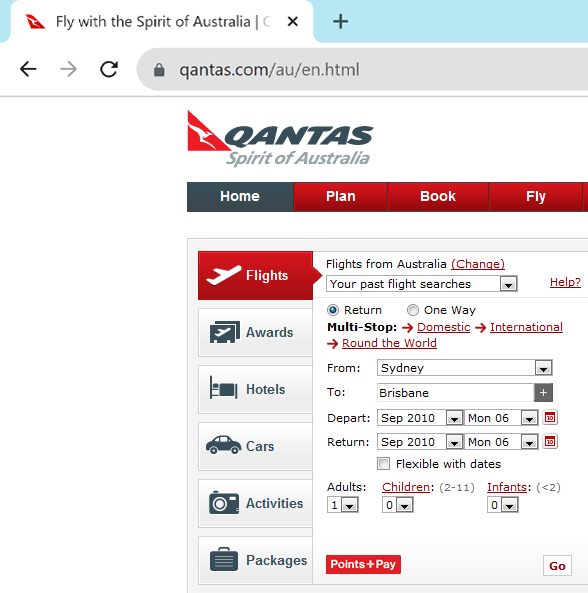Screen dimensions: 588x593
Task: Open the Fly navigation menu
Action: tap(536, 197)
